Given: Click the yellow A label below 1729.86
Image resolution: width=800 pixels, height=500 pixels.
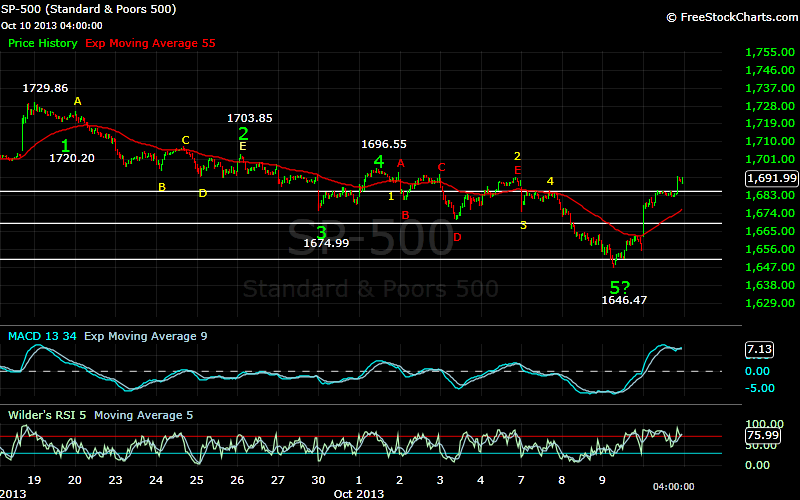Looking at the screenshot, I should click(x=78, y=101).
